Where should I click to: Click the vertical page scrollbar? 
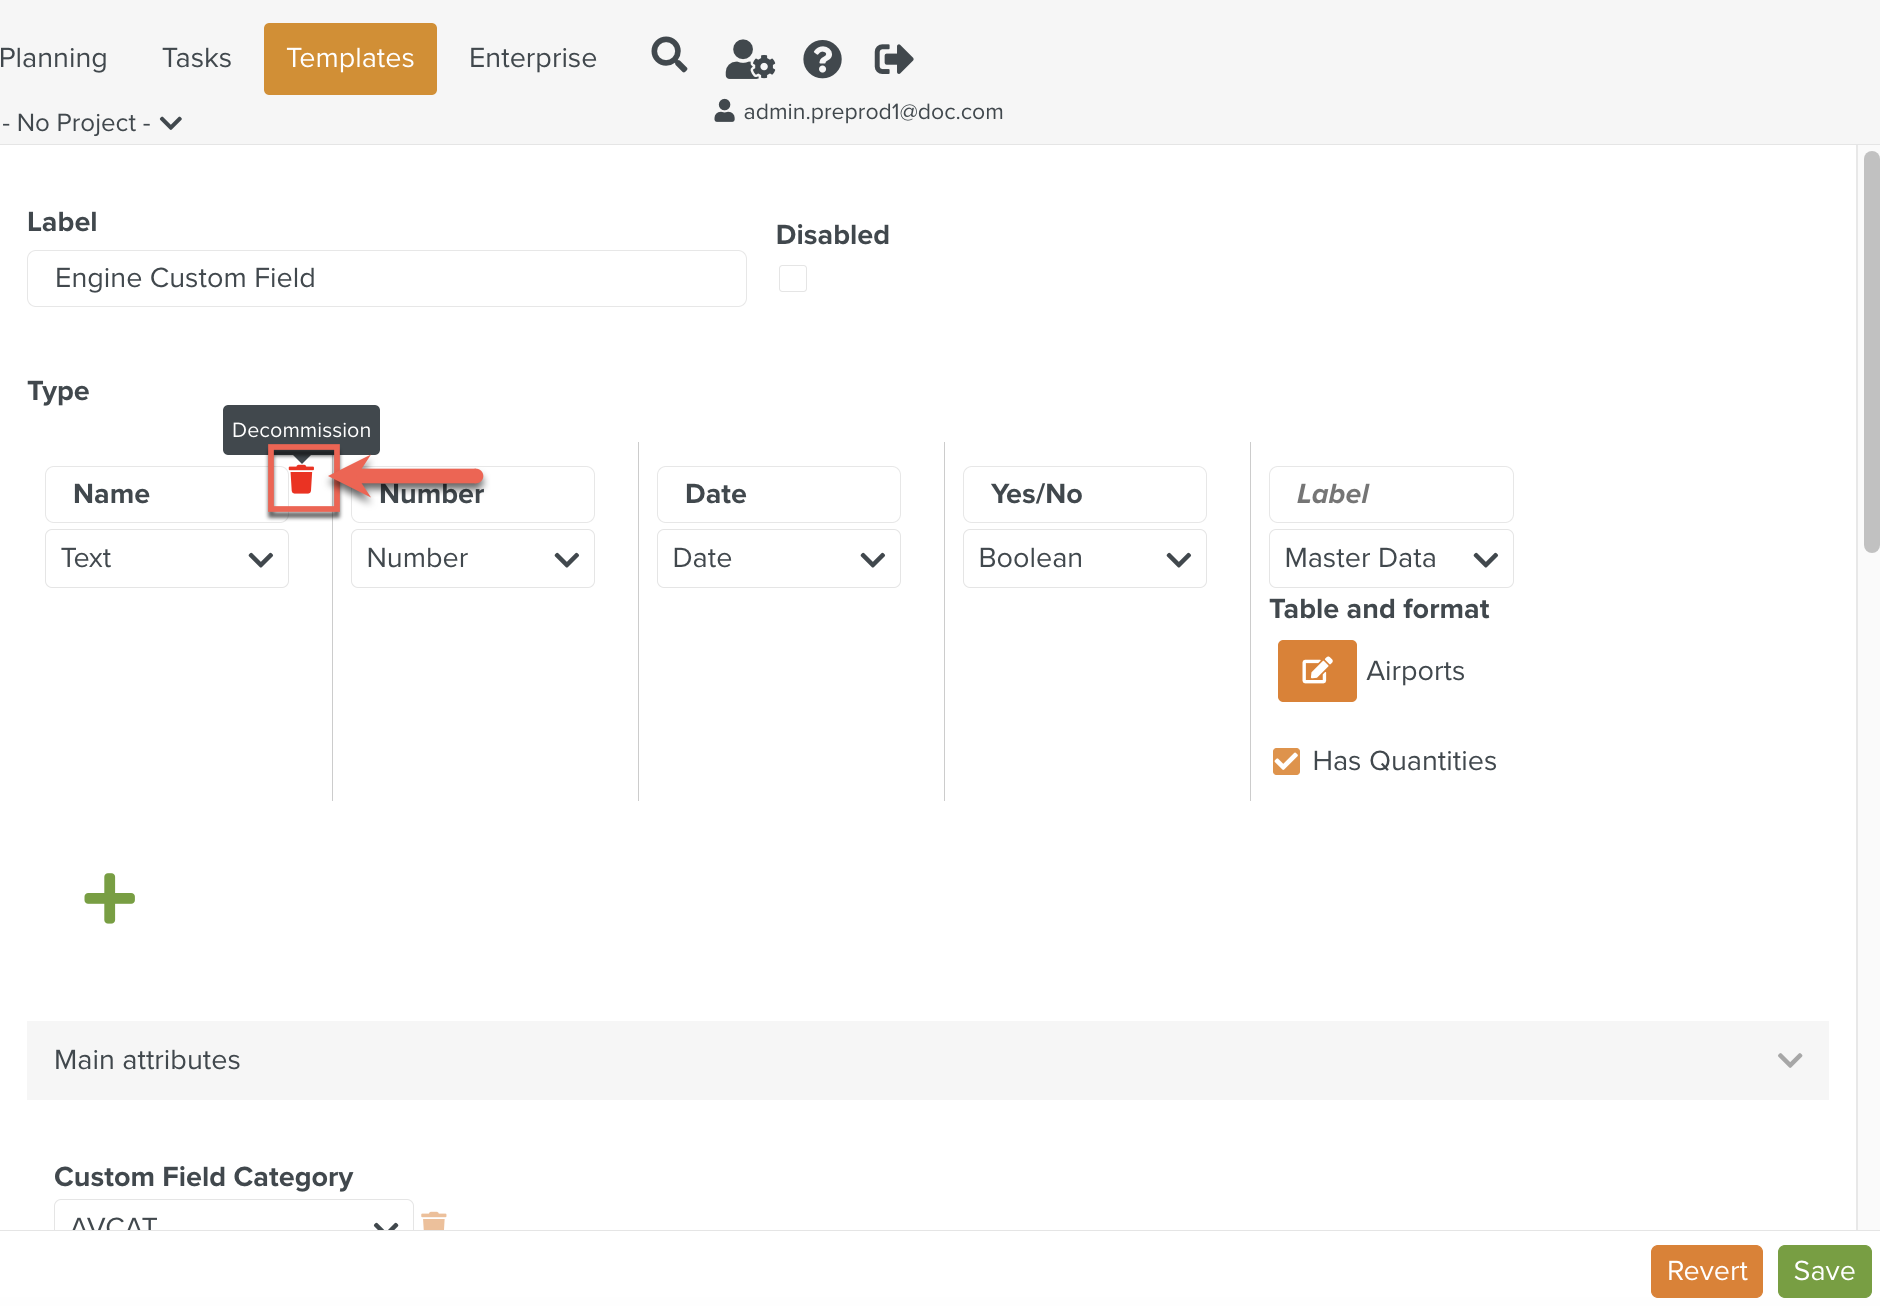(x=1870, y=350)
